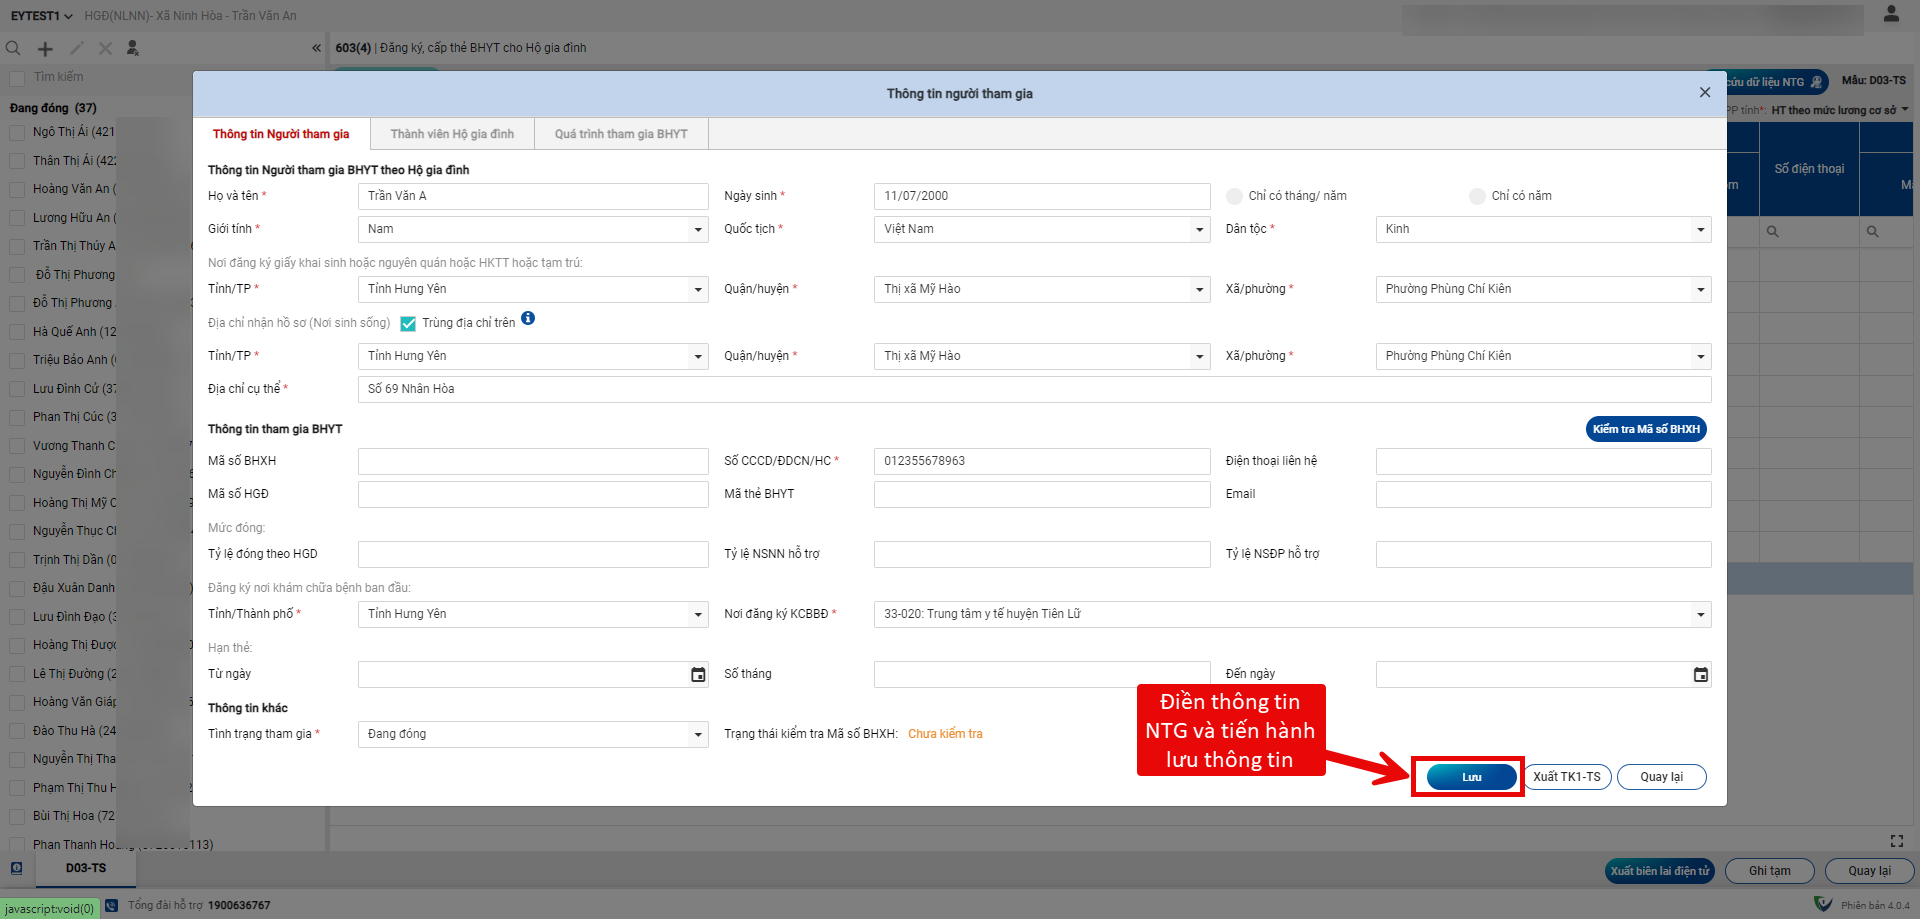Click the user icon in left toolbar

[133, 48]
